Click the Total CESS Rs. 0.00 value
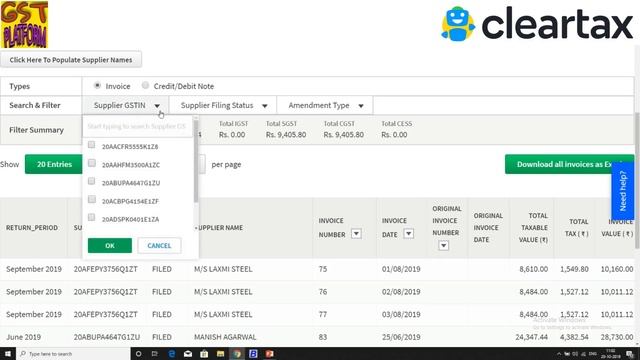The height and width of the screenshot is (360, 640). [394, 135]
